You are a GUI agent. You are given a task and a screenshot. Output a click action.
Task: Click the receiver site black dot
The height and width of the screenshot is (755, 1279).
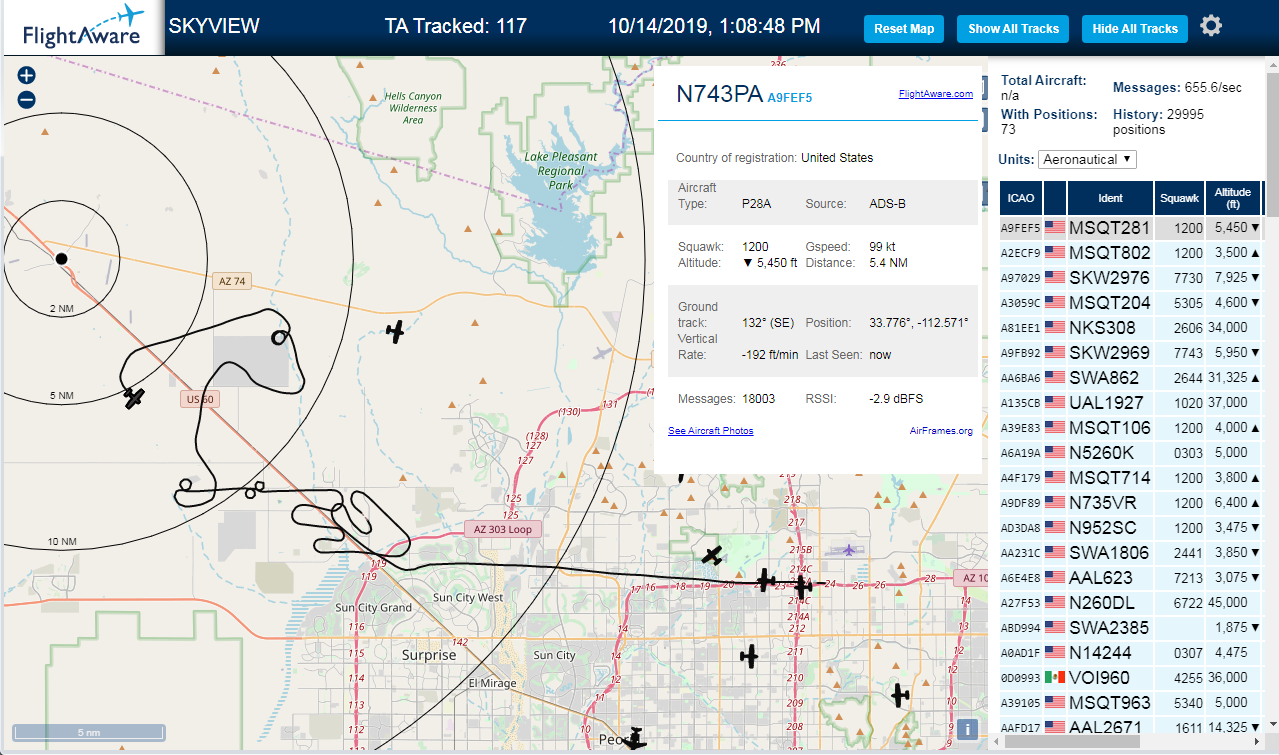[x=61, y=258]
